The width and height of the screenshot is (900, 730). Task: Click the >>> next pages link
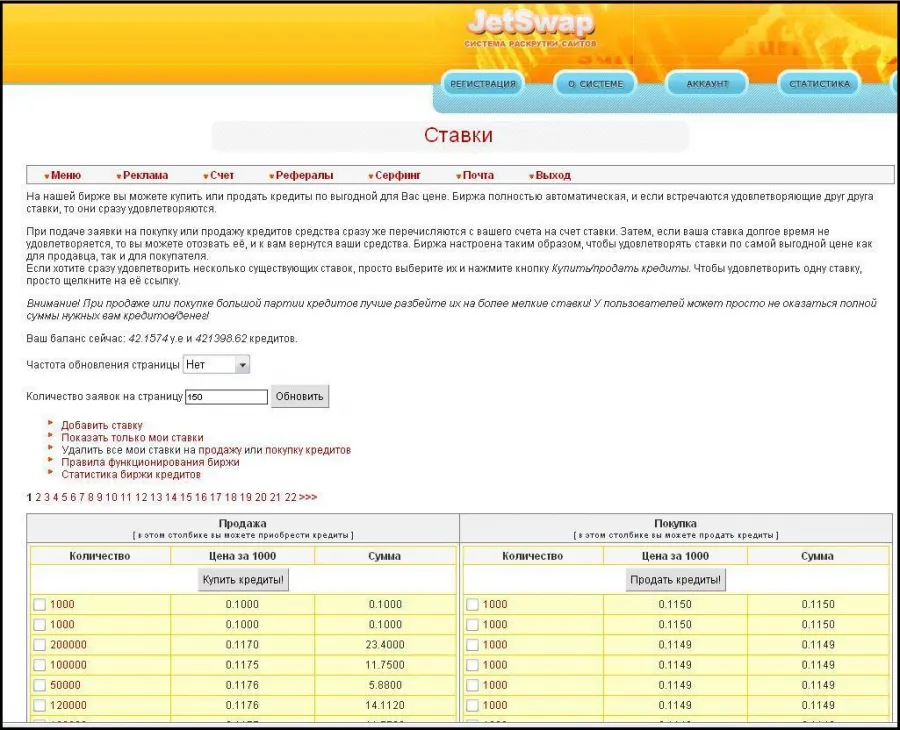pos(308,497)
